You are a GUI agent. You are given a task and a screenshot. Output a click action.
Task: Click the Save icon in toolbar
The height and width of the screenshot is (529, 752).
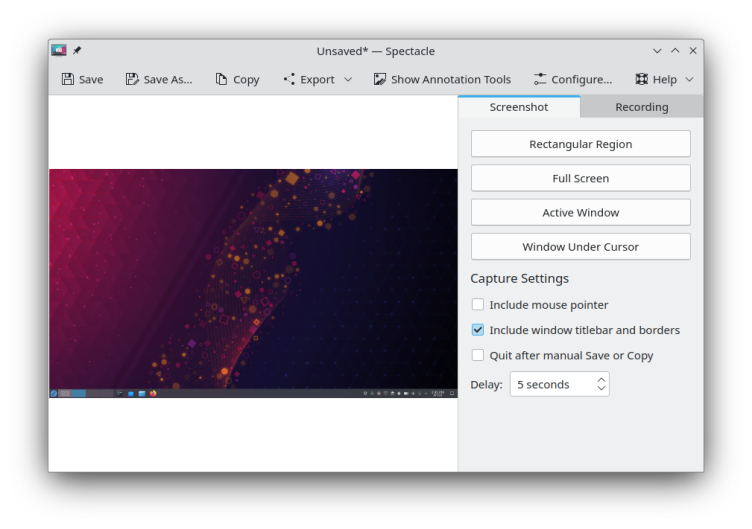(x=68, y=79)
